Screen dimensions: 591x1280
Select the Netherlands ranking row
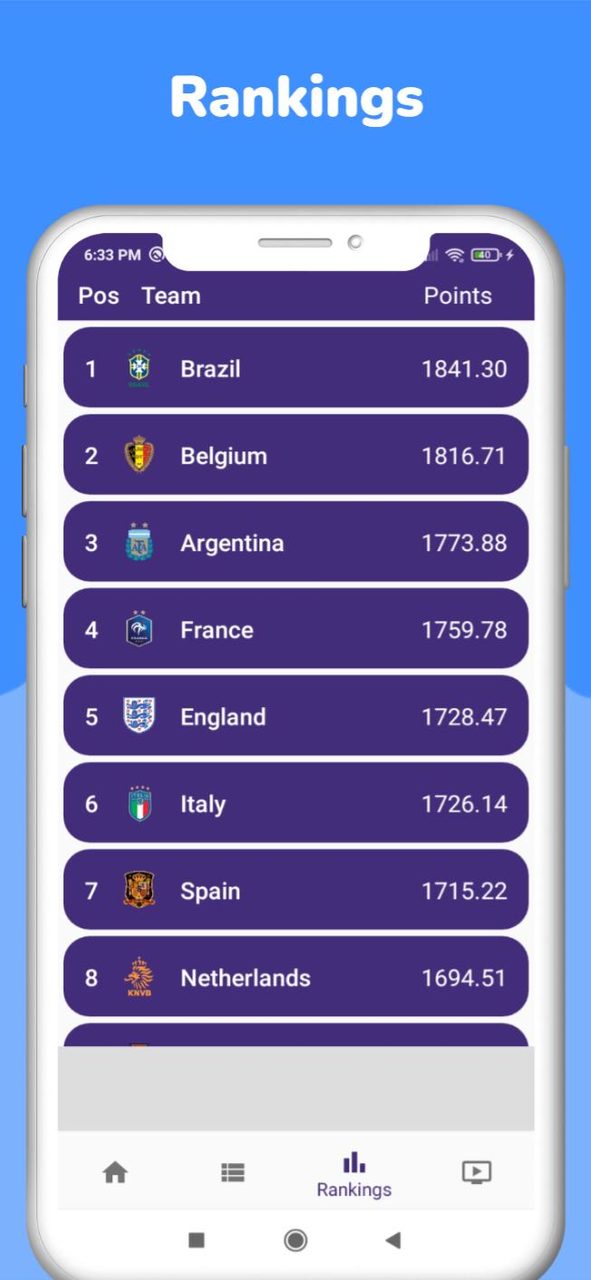point(295,978)
